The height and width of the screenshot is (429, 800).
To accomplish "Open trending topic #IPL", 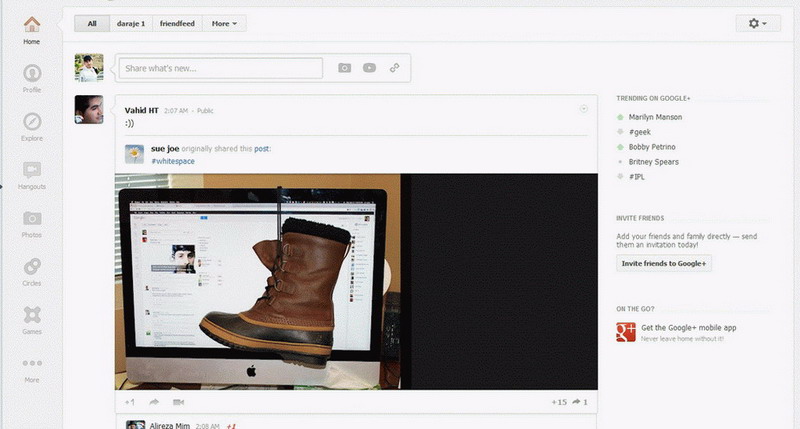I will [637, 176].
